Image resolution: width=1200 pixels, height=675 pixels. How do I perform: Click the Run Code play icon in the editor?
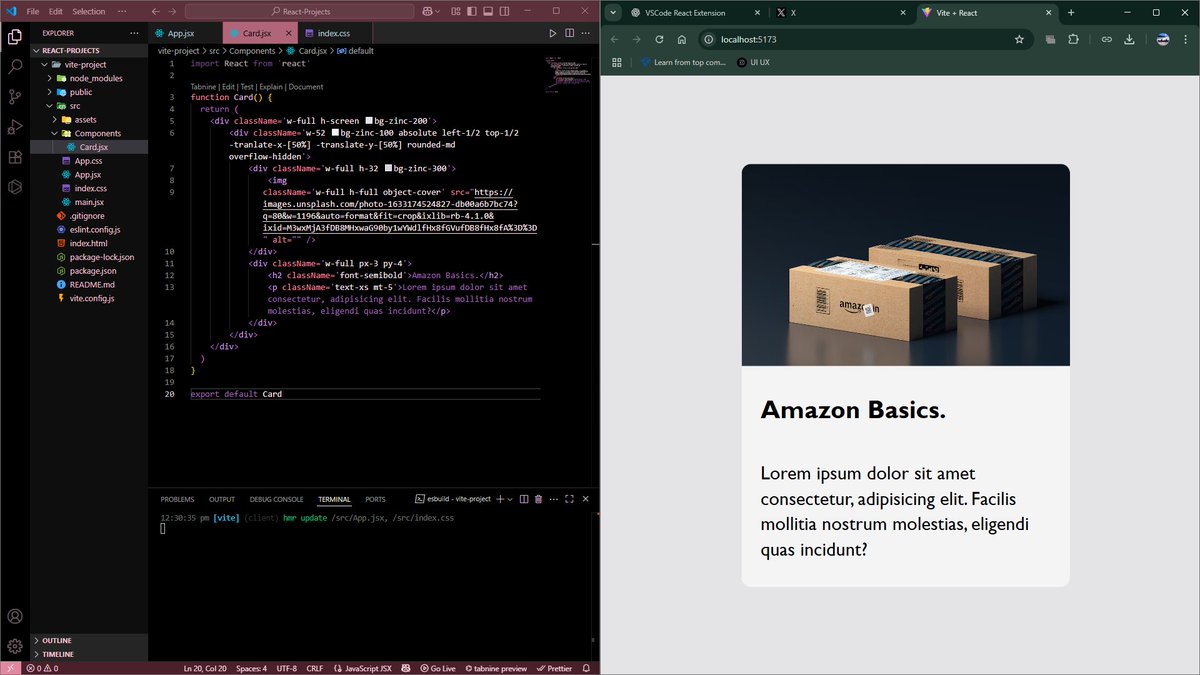pyautogui.click(x=552, y=33)
